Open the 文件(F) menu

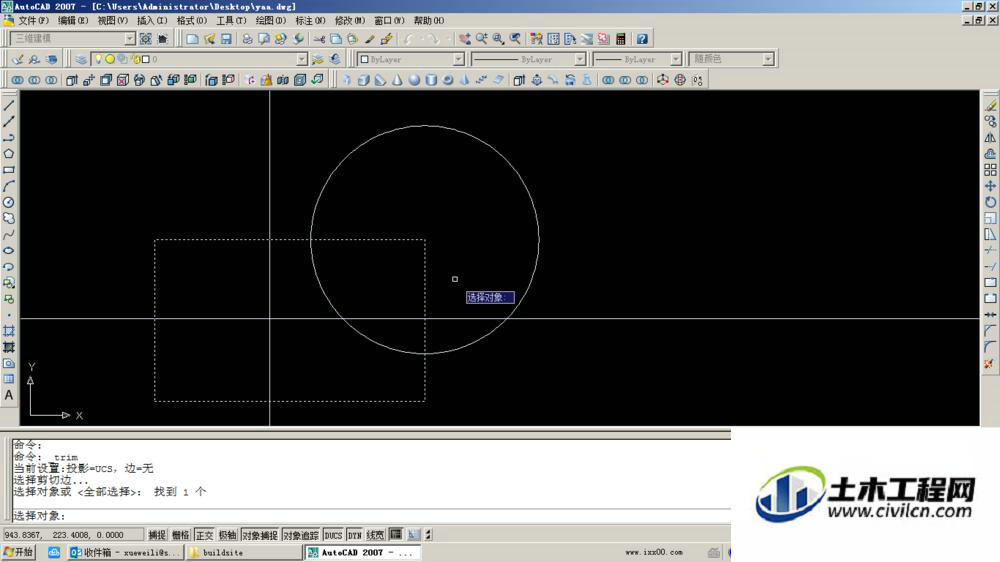point(33,20)
